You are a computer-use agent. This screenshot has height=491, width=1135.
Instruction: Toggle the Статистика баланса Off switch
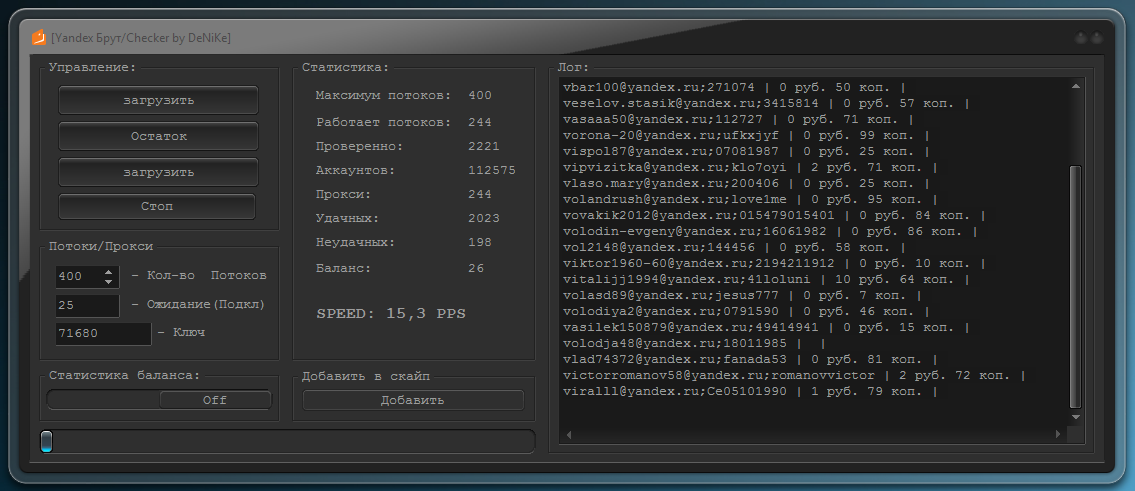pyautogui.click(x=159, y=400)
